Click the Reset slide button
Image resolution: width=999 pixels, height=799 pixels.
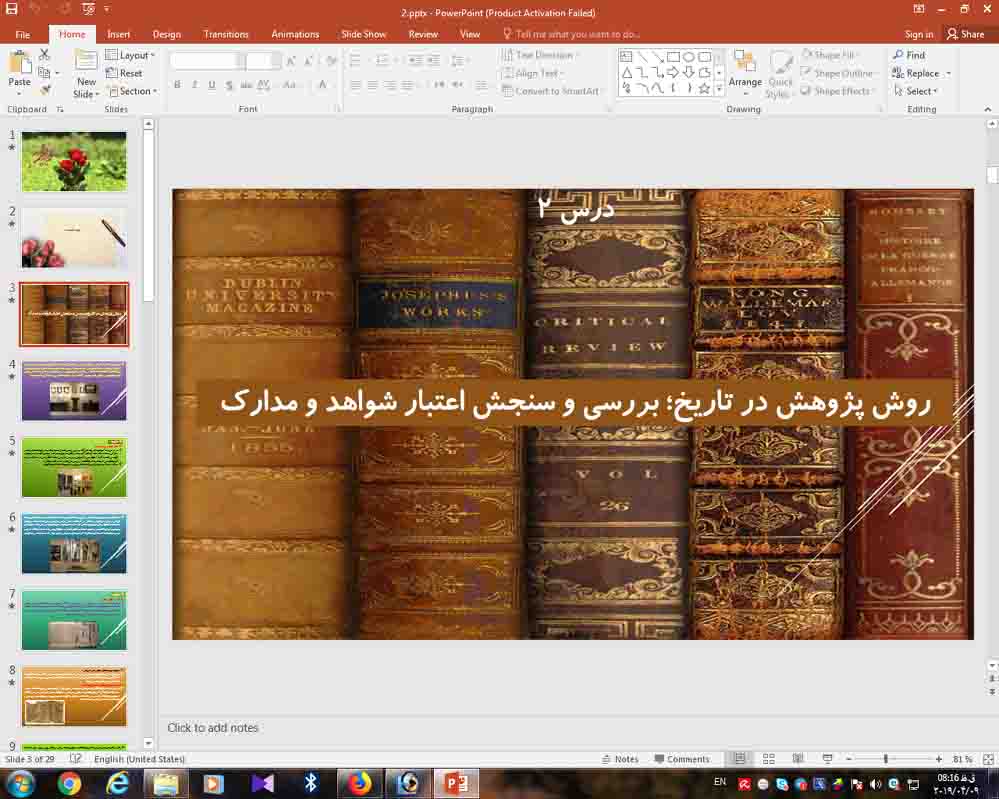coord(126,72)
